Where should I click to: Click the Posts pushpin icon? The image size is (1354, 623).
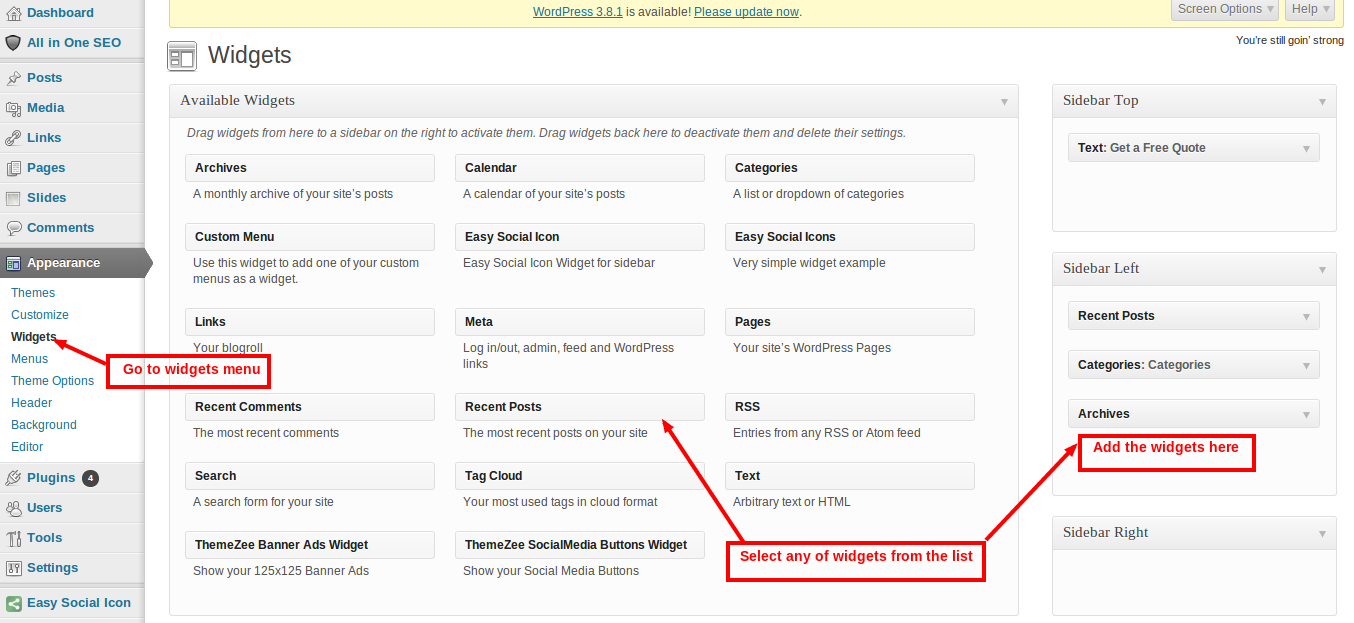(13, 78)
